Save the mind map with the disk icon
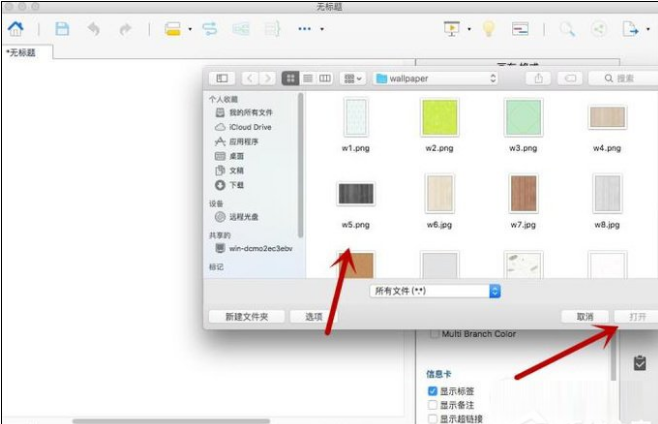658x424 pixels. pyautogui.click(x=62, y=29)
